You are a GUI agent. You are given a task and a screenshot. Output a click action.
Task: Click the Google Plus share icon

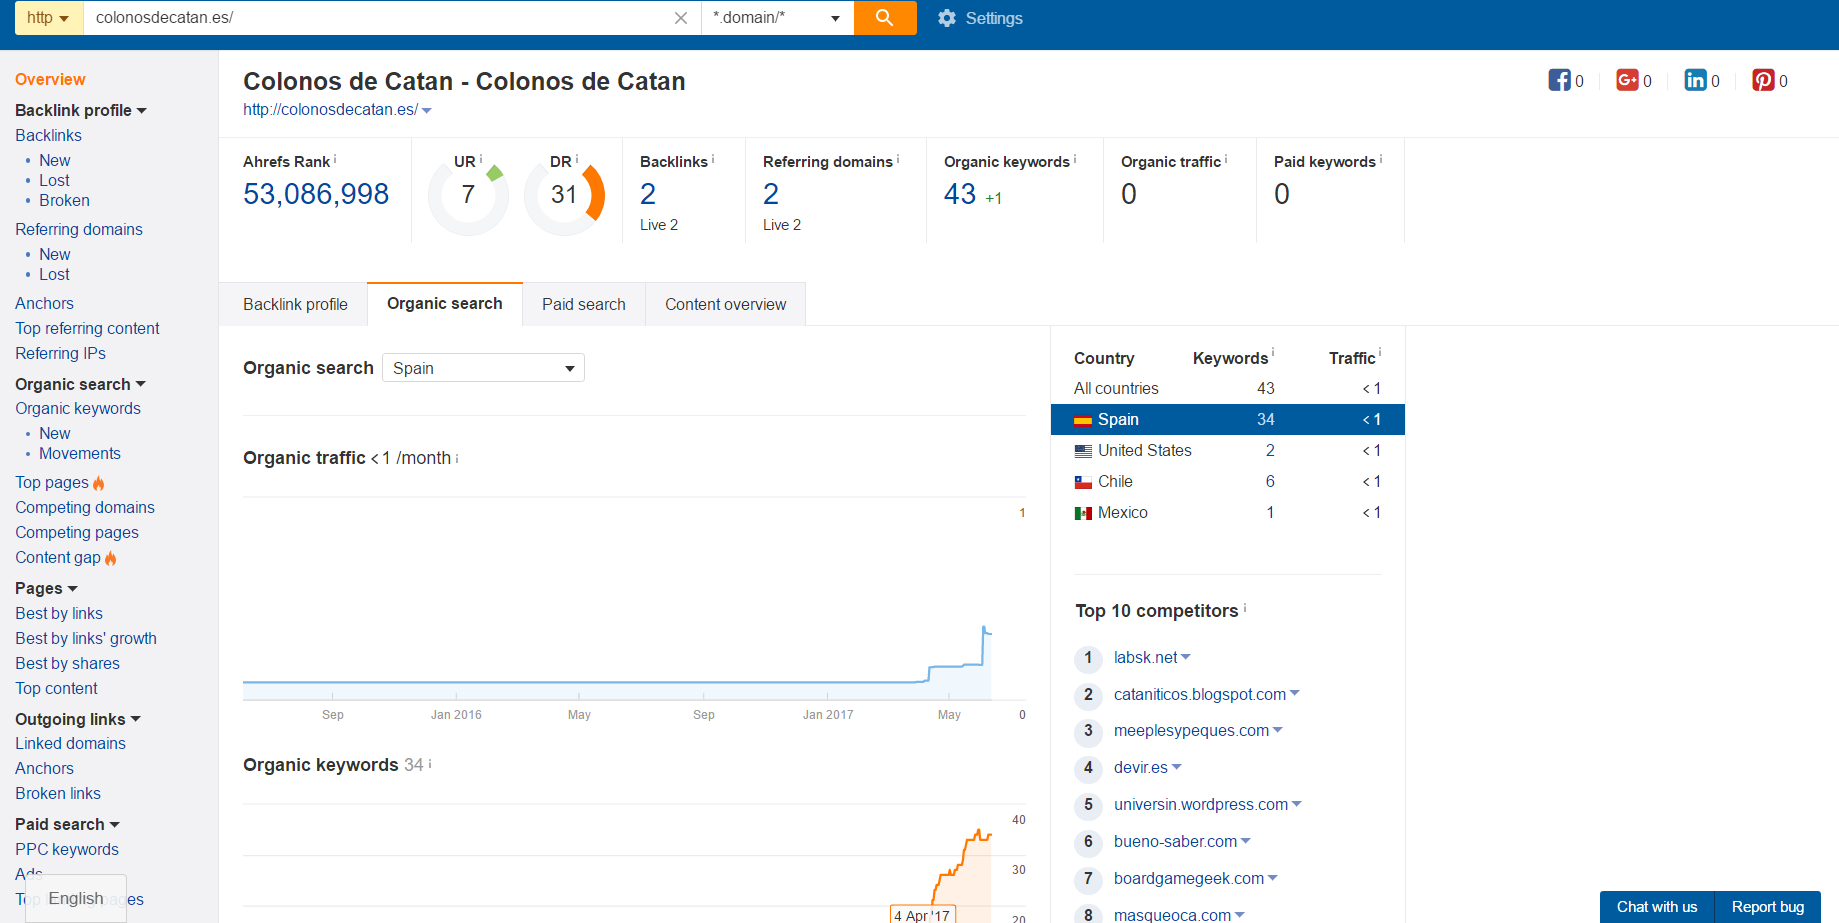[1627, 80]
